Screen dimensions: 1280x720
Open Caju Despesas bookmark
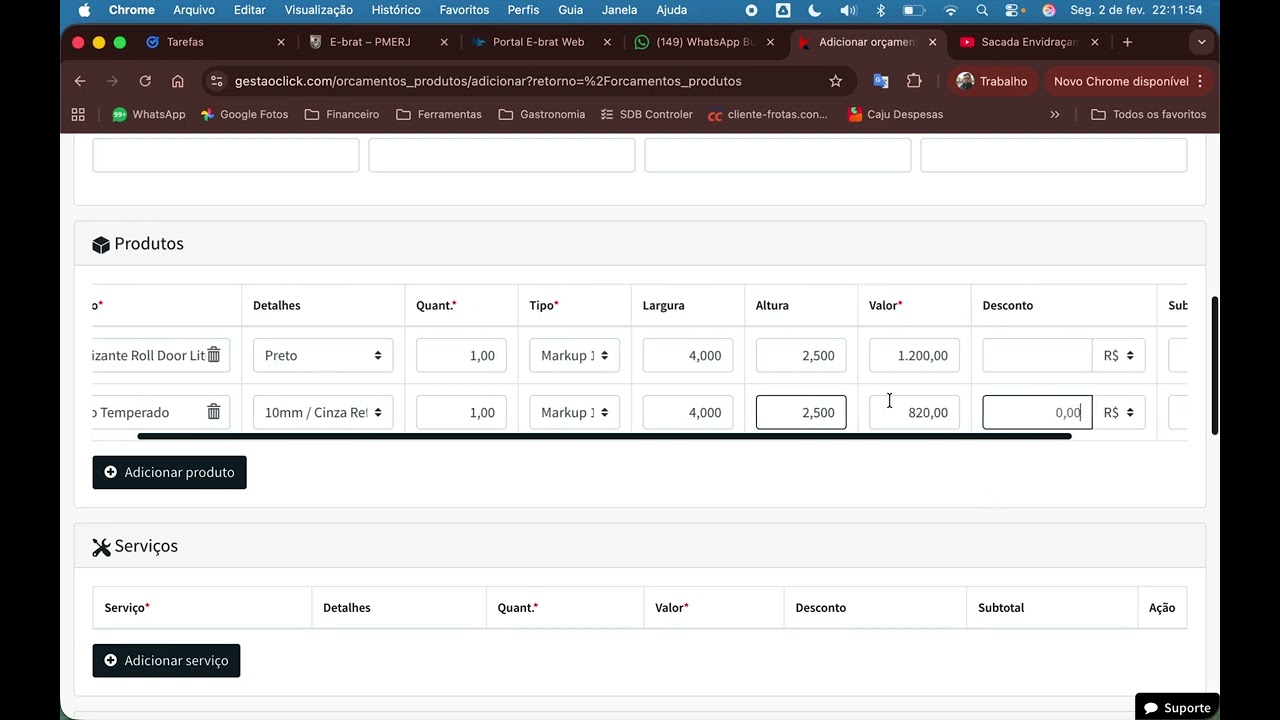pyautogui.click(x=895, y=114)
